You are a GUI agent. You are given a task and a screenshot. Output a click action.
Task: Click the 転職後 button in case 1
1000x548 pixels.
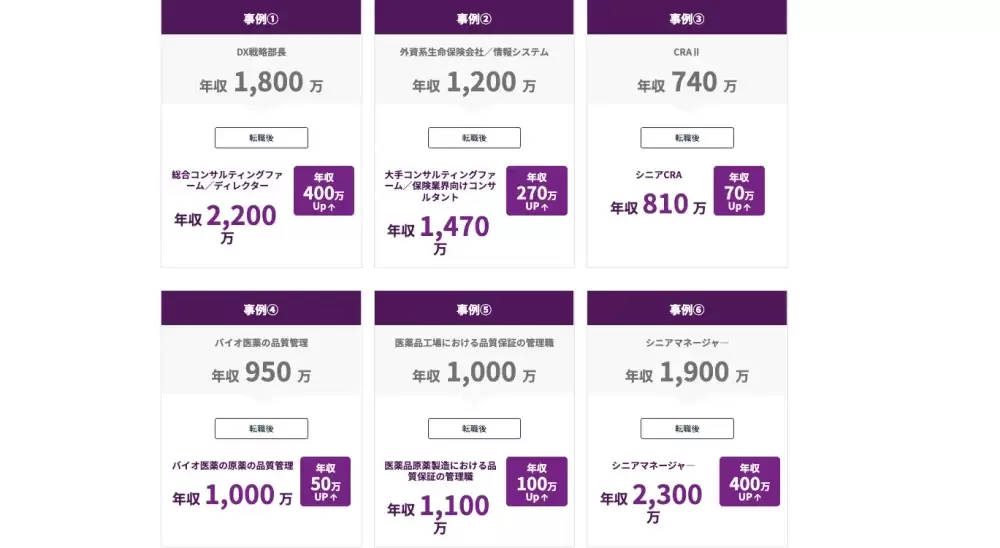click(261, 138)
